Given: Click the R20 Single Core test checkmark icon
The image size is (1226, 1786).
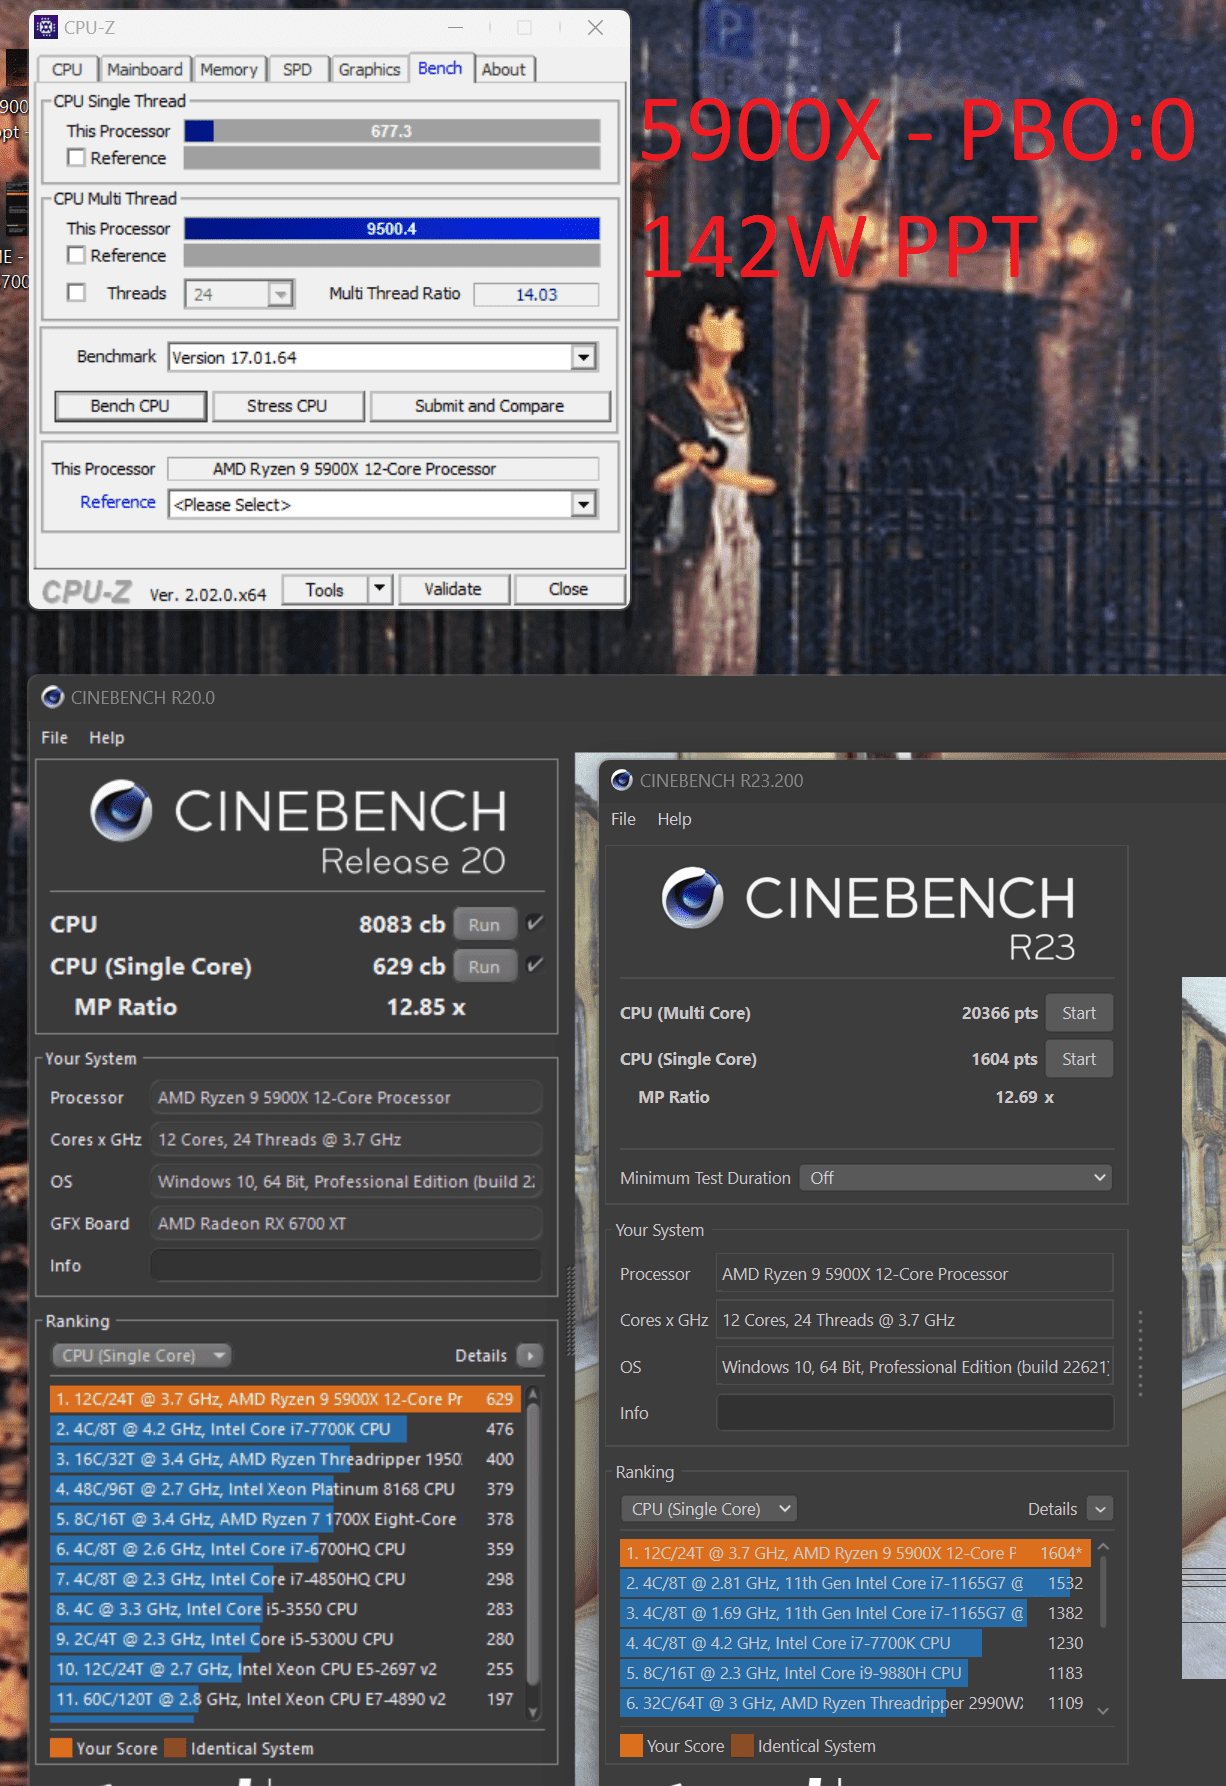Looking at the screenshot, I should 535,965.
